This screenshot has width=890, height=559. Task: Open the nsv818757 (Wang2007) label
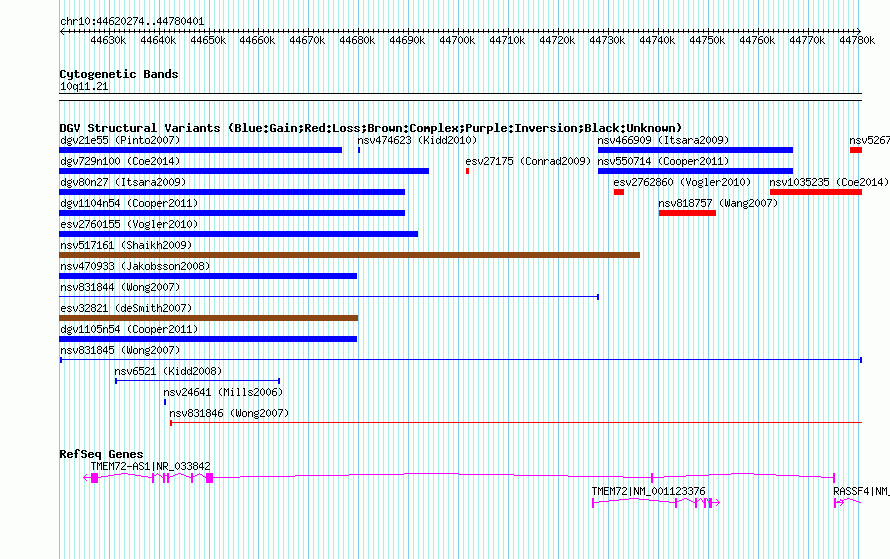coord(718,203)
